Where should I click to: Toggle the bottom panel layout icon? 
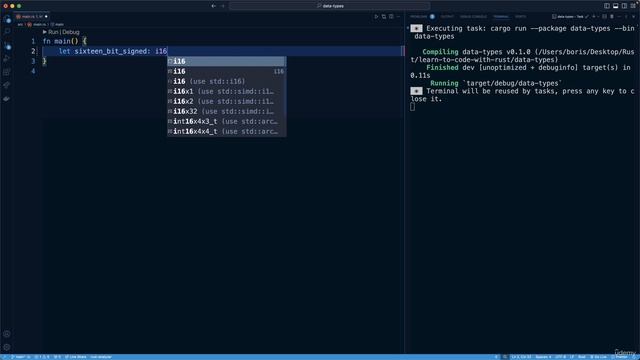coord(616,6)
